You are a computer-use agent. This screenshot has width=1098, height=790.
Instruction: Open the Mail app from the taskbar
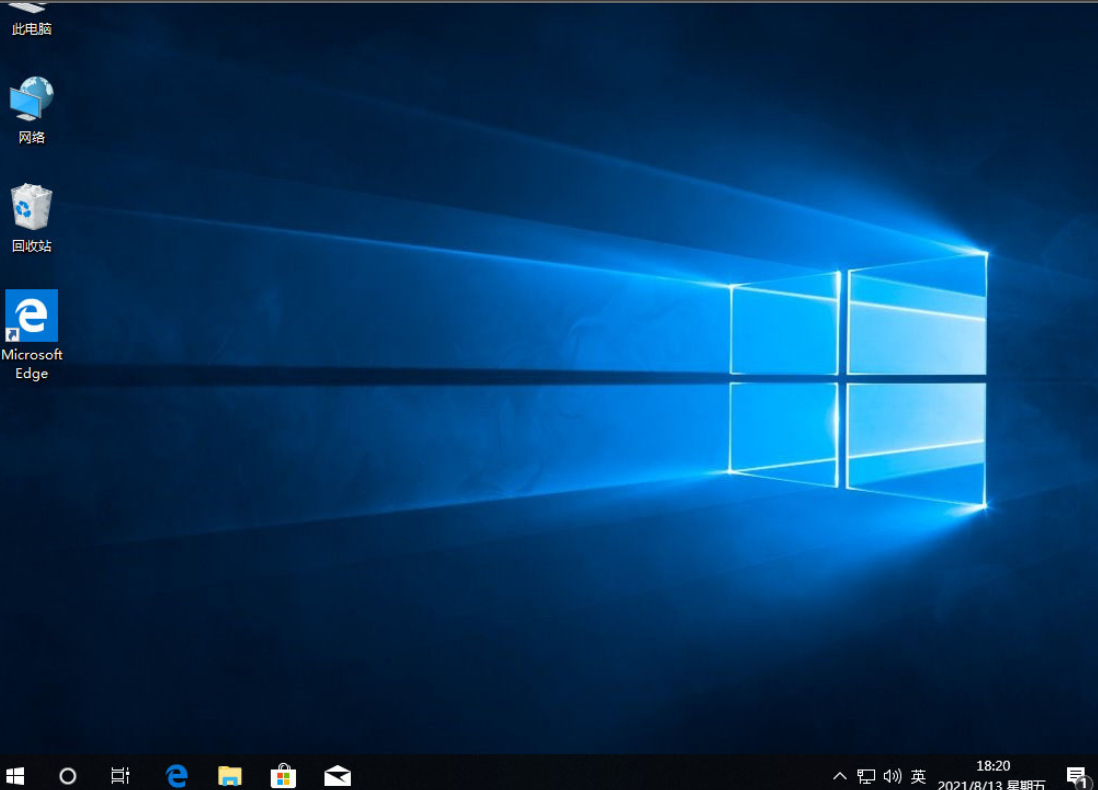tap(338, 775)
